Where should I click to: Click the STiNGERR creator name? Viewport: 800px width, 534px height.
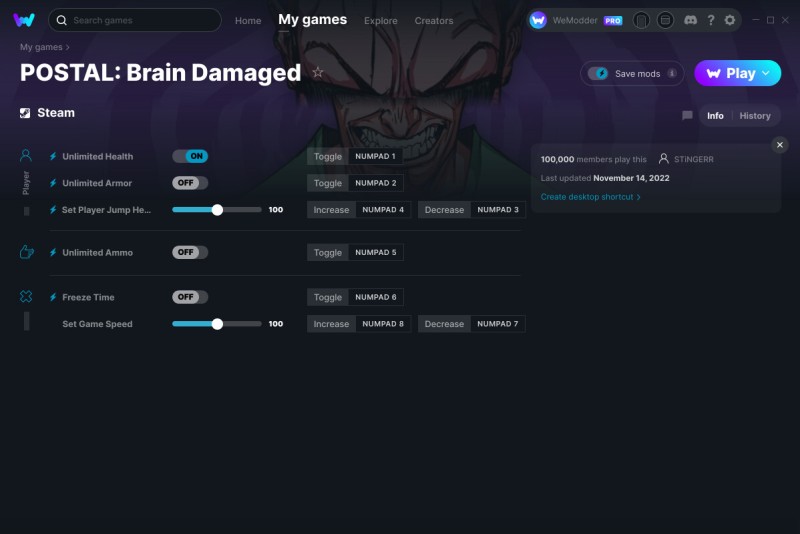pyautogui.click(x=693, y=159)
